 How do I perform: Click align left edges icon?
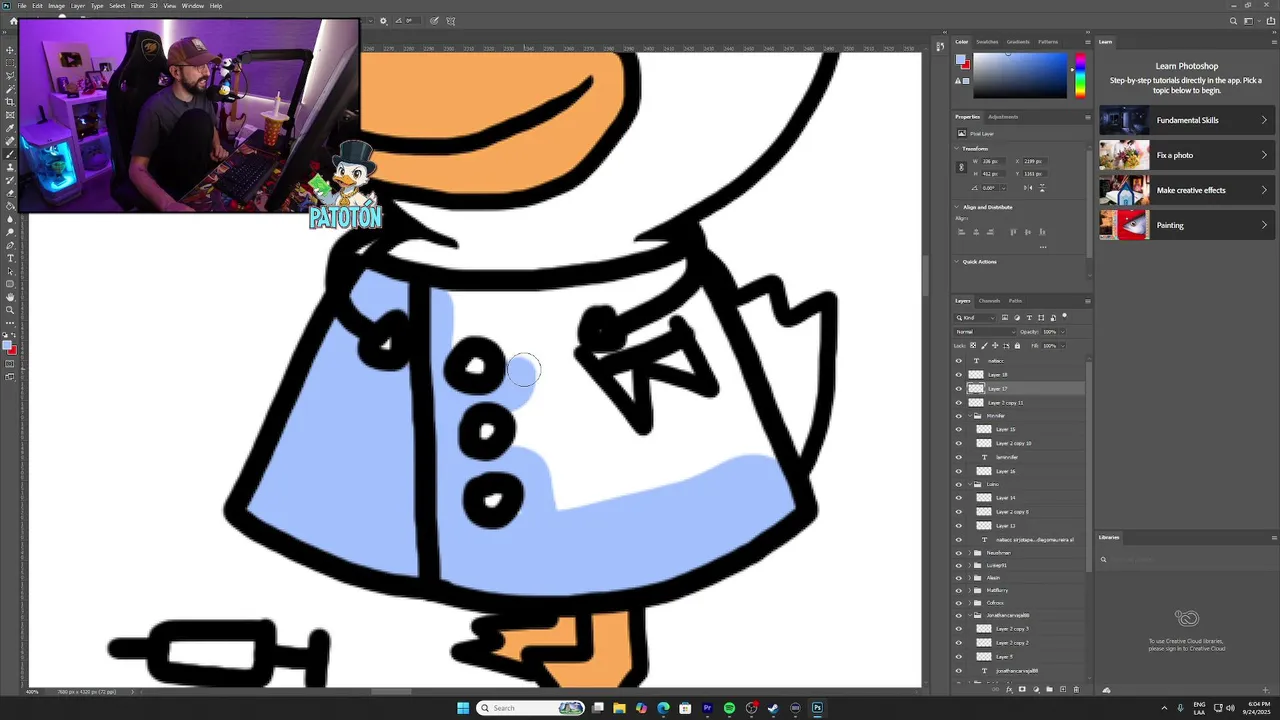pyautogui.click(x=962, y=232)
